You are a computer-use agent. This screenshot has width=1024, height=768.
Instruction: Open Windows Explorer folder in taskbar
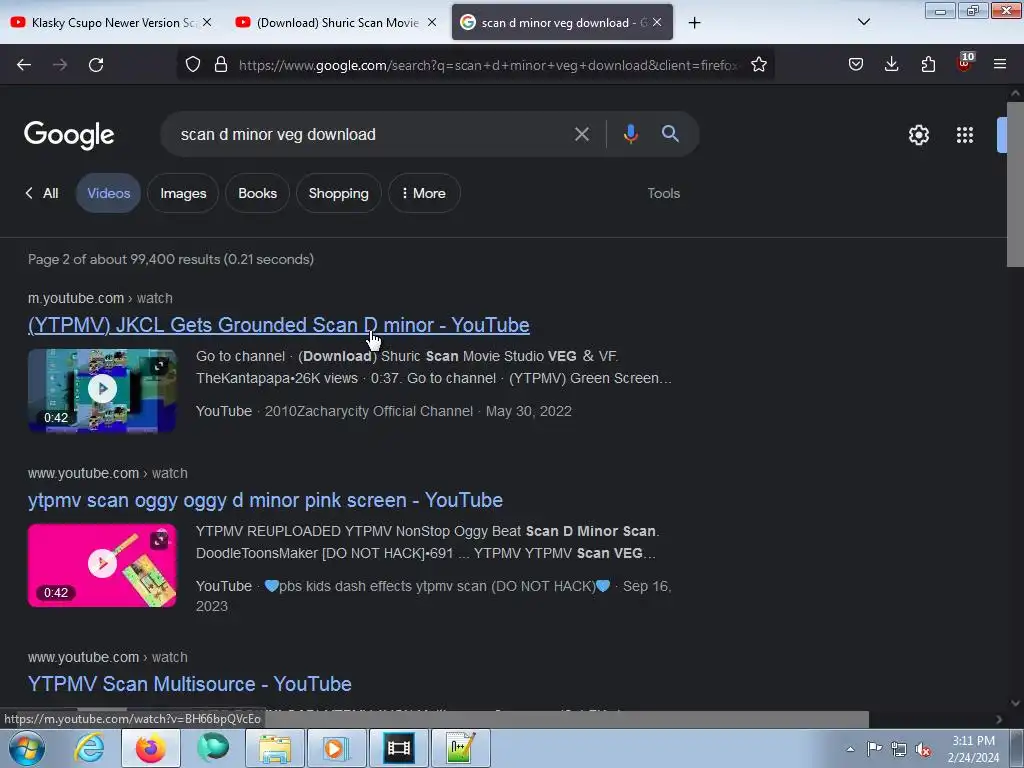[275, 748]
